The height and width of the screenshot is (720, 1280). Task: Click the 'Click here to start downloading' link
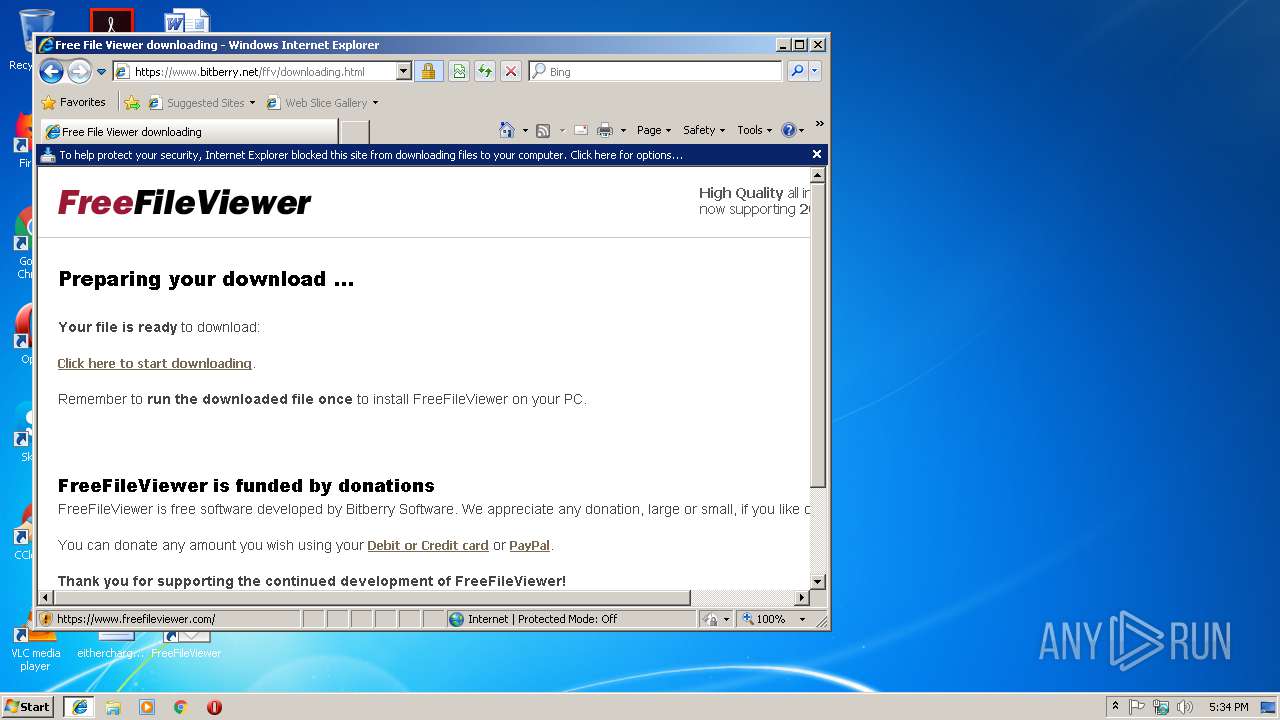(x=154, y=363)
